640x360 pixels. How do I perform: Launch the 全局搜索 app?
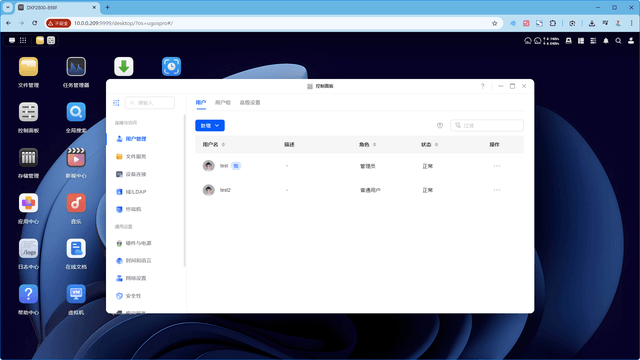[76, 112]
